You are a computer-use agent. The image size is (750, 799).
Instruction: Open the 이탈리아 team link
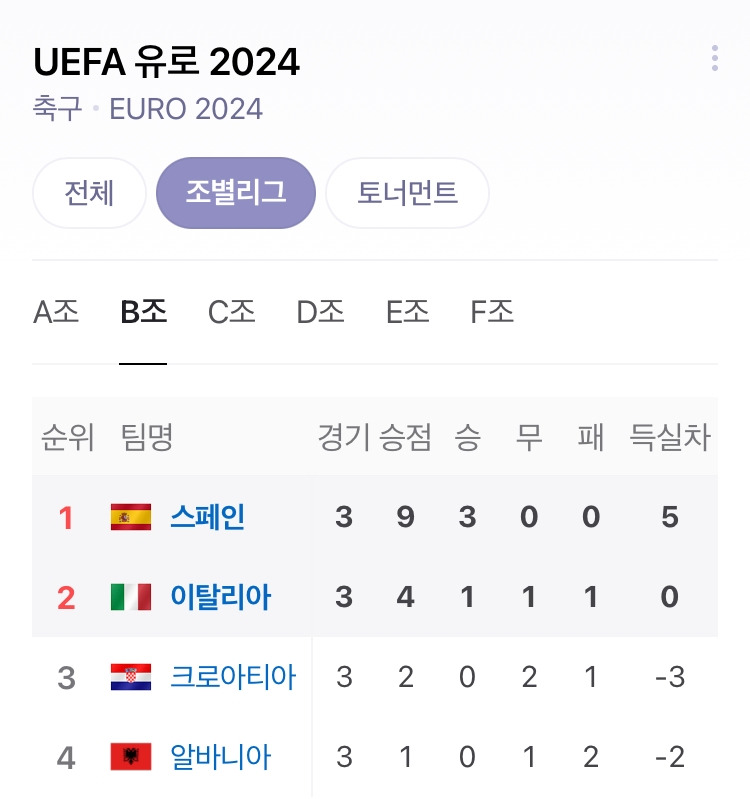pyautogui.click(x=220, y=597)
